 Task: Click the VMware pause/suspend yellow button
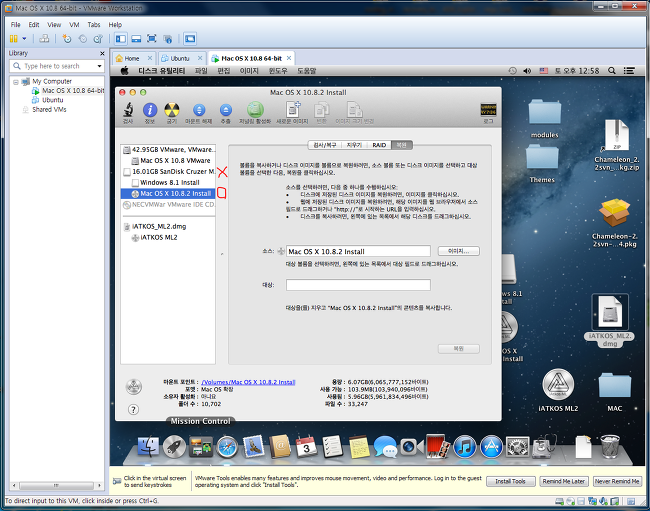(14, 39)
